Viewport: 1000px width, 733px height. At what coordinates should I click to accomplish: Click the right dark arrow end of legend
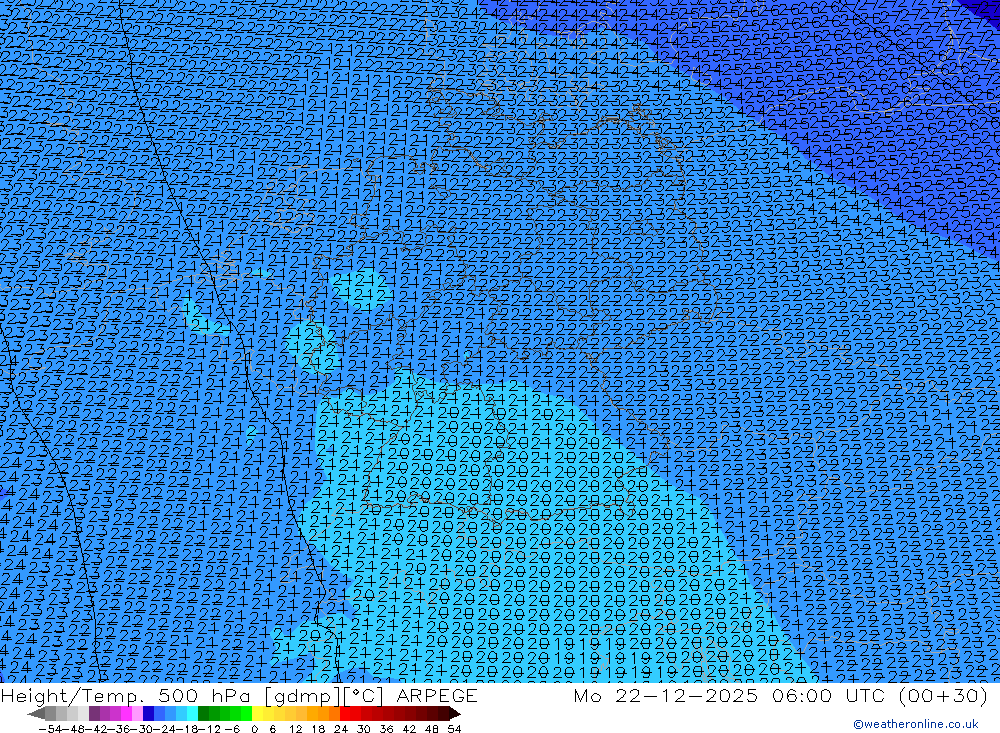click(x=455, y=713)
